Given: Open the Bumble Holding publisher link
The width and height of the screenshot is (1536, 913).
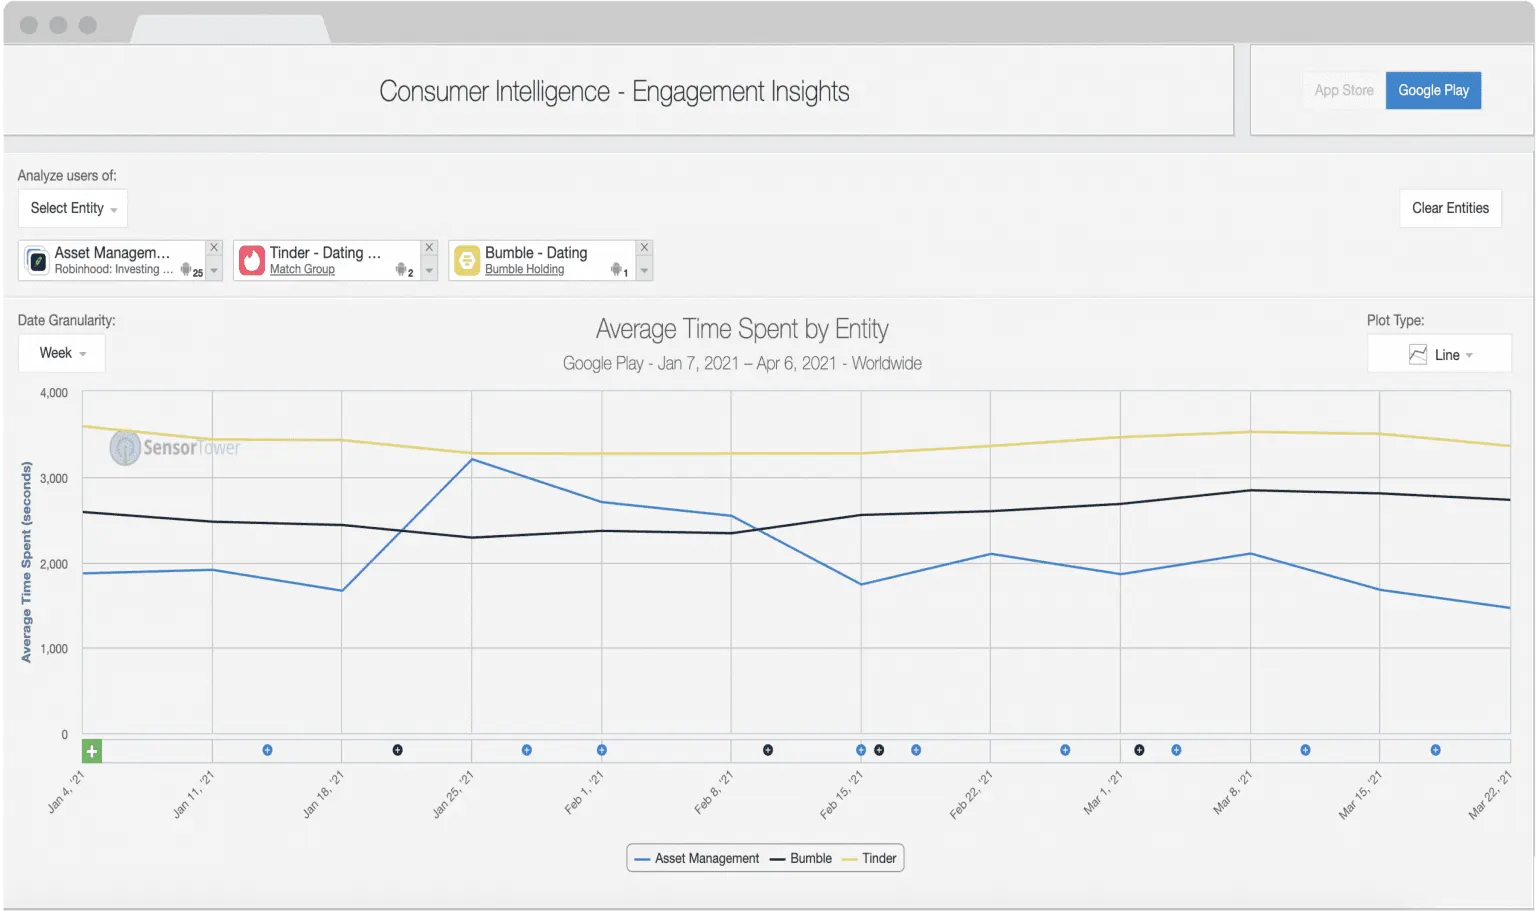Looking at the screenshot, I should [524, 269].
